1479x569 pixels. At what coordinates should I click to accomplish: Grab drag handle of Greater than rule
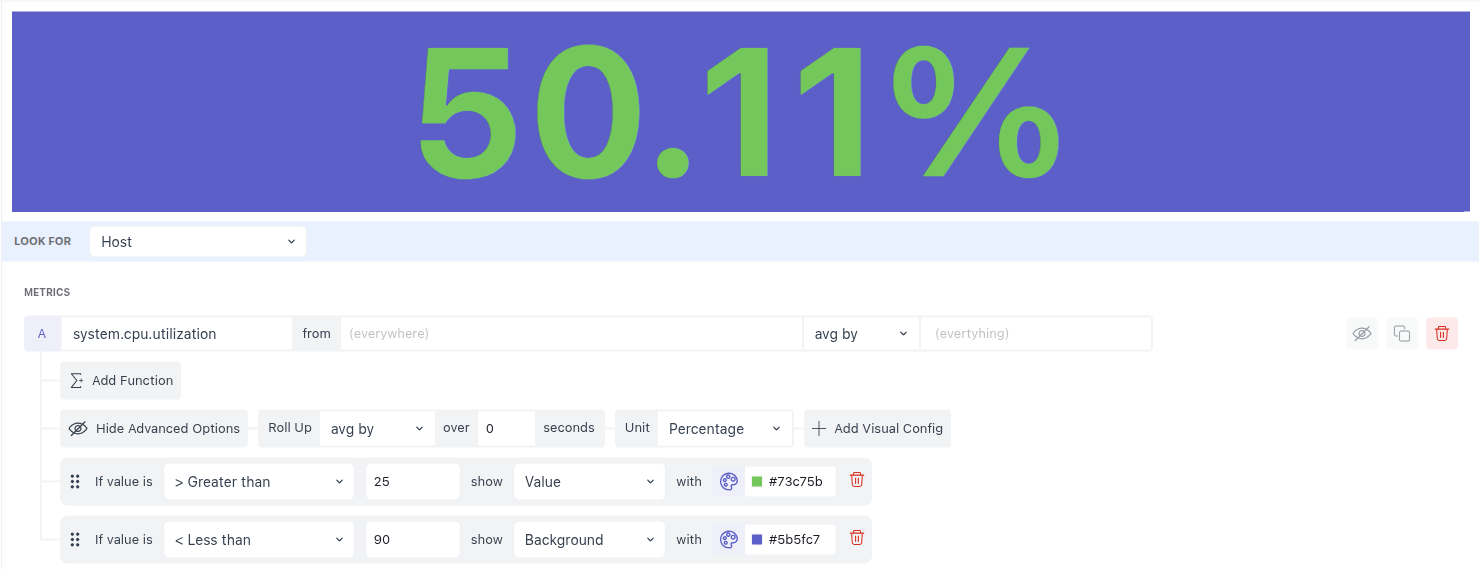tap(75, 482)
